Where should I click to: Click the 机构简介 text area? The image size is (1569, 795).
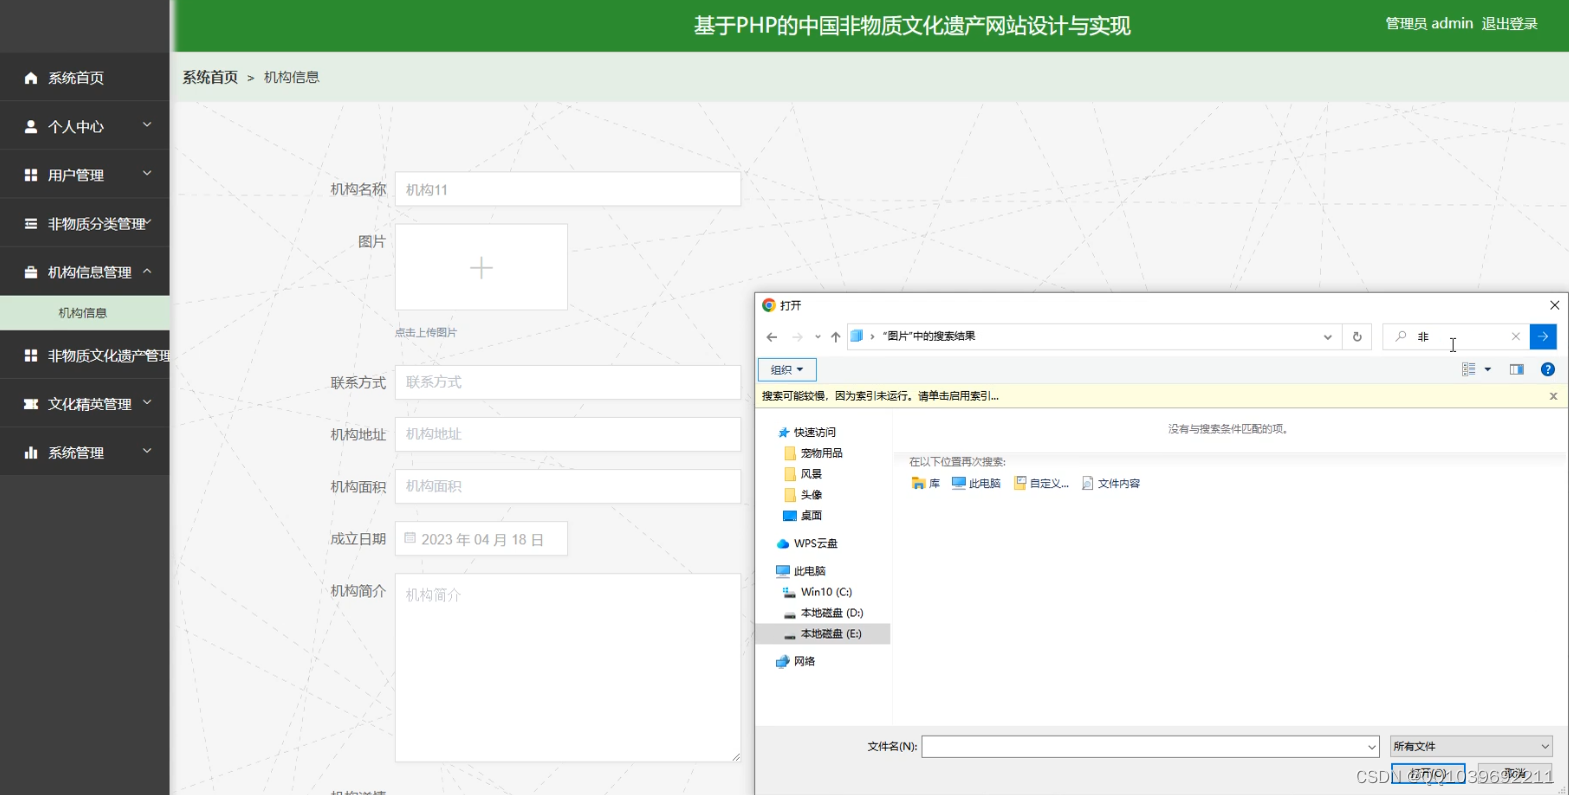(x=568, y=667)
